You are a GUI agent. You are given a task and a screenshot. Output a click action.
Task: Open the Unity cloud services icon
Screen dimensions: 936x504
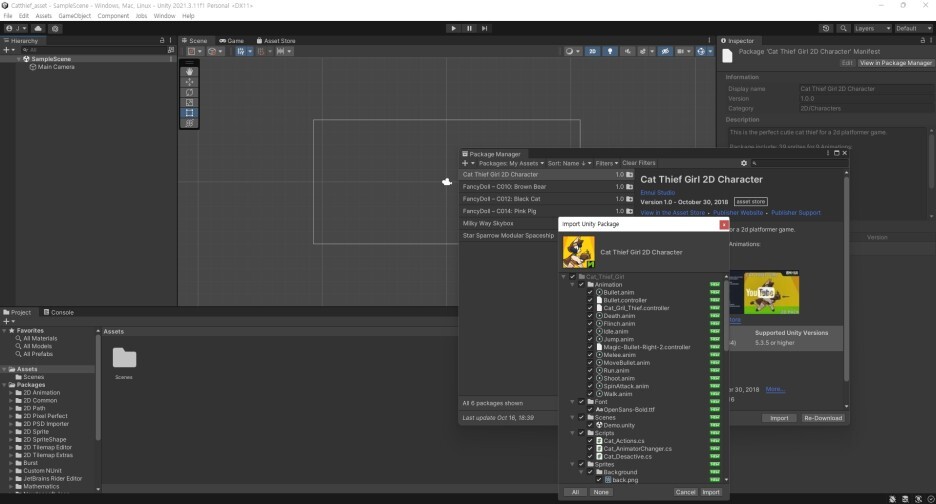pos(38,28)
